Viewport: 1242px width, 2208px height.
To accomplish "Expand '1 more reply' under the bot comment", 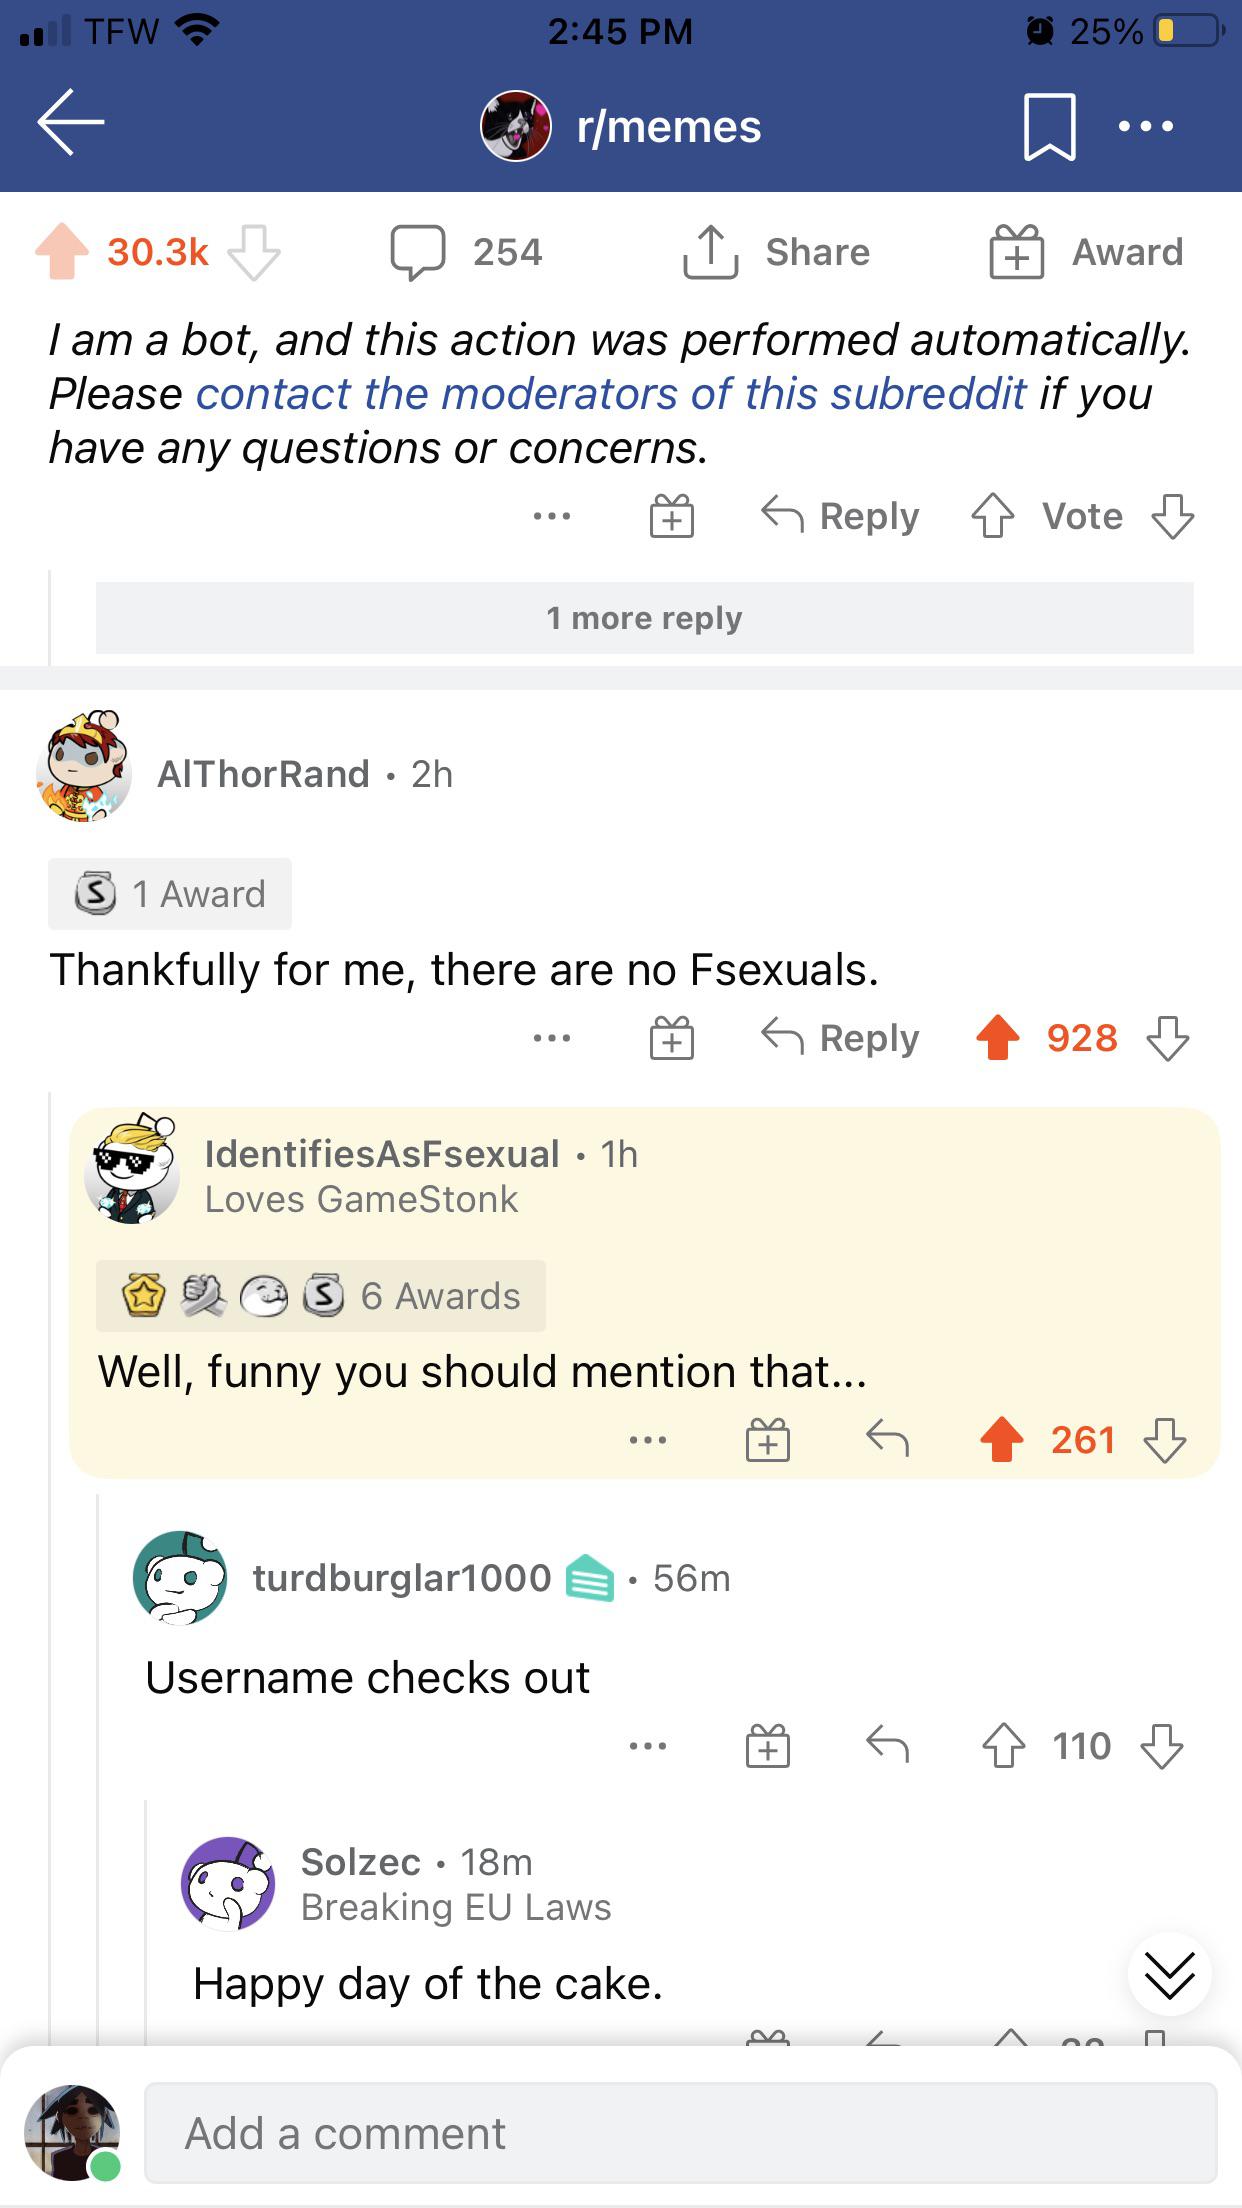I will 644,617.
